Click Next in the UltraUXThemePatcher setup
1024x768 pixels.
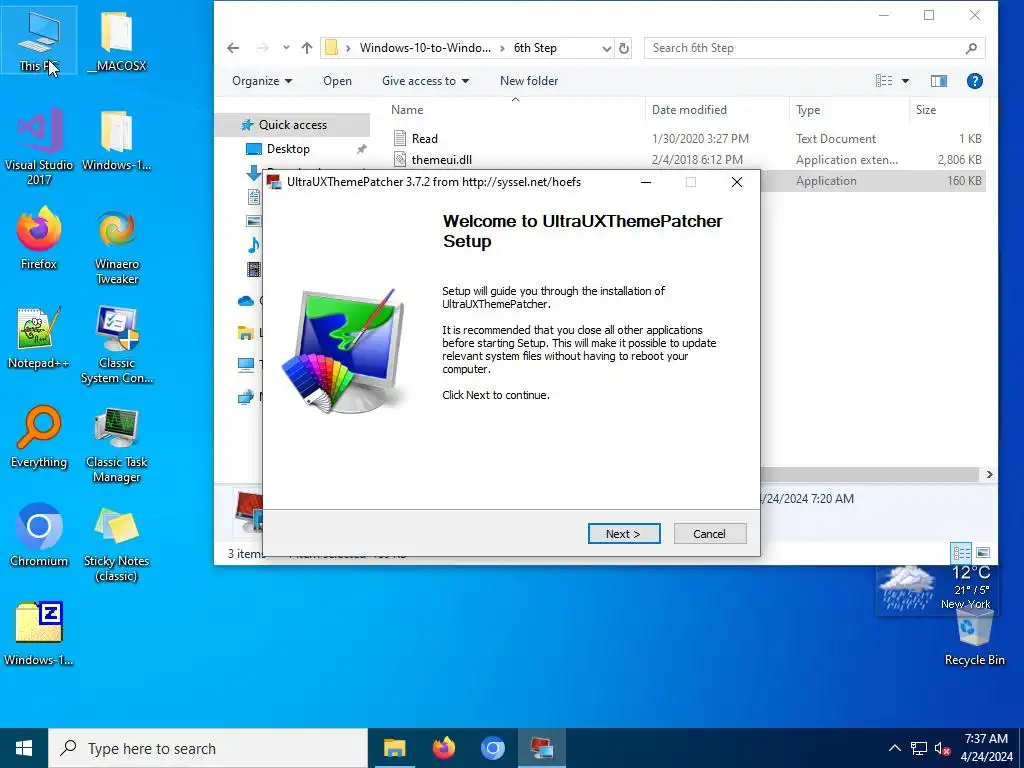[624, 534]
